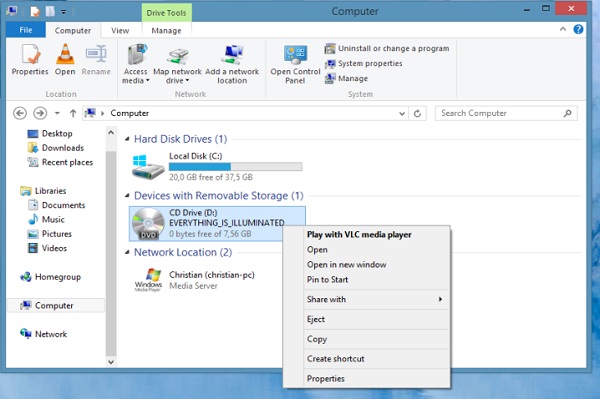Collapse the ribbon with chevron
This screenshot has height=399, width=600.
tap(563, 29)
